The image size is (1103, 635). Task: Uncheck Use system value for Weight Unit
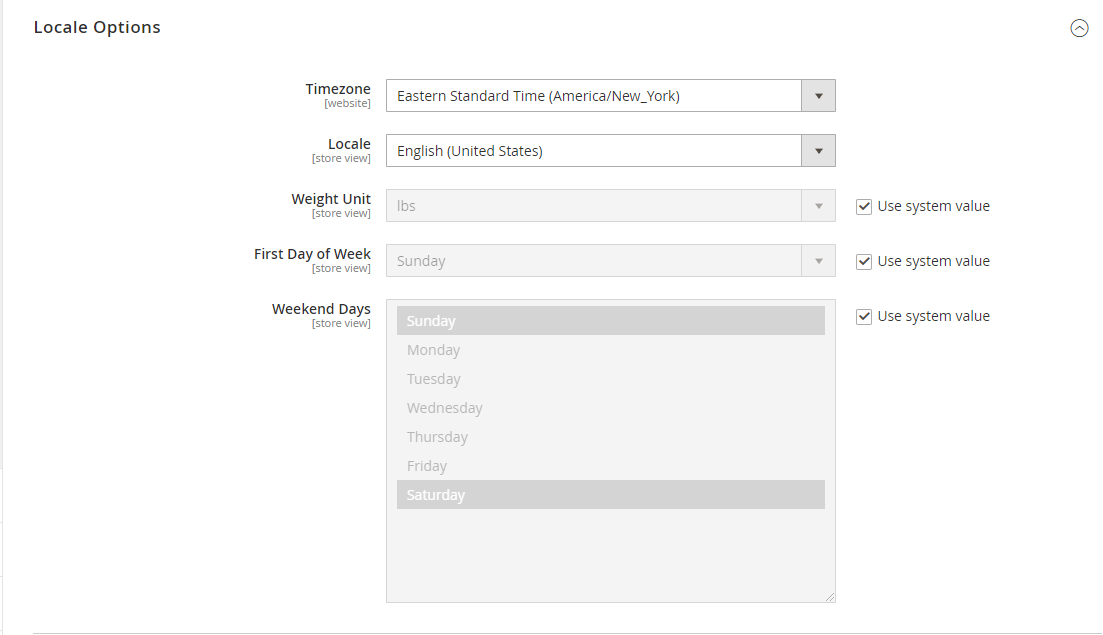(863, 206)
